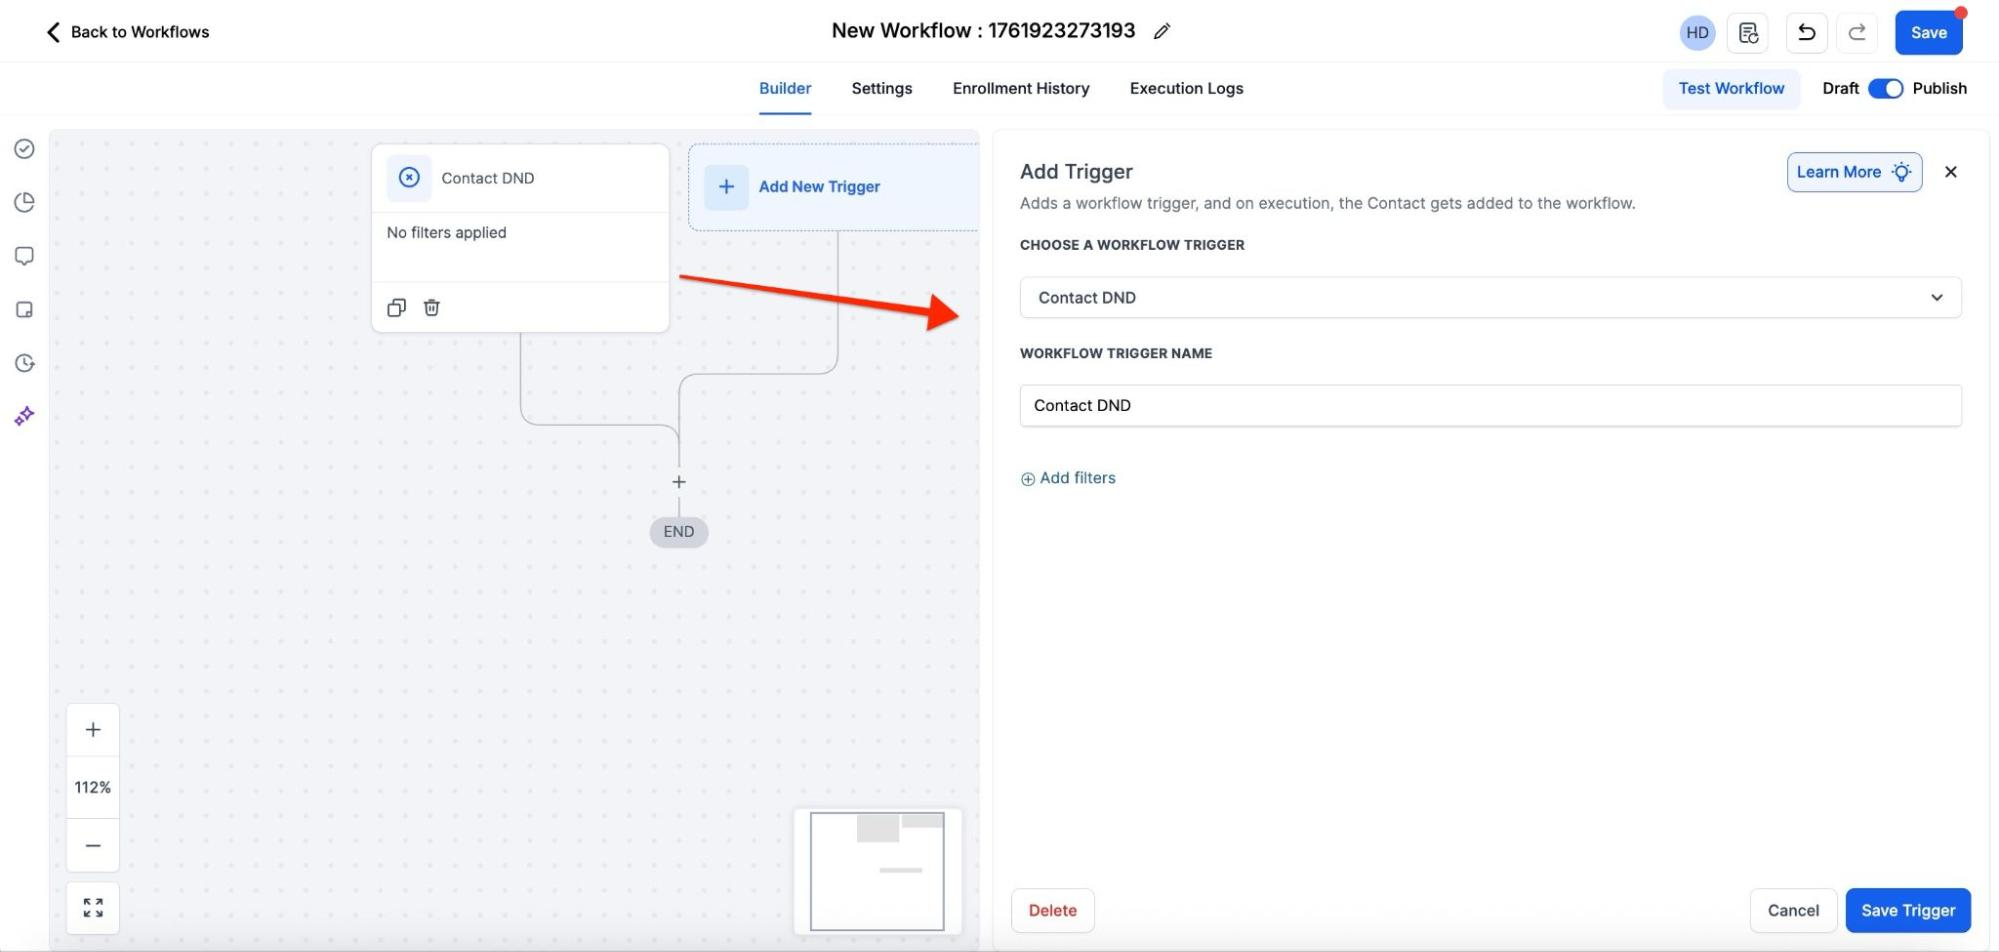The height and width of the screenshot is (952, 1999).
Task: Click 'No filters applied' text
Action: (x=447, y=233)
